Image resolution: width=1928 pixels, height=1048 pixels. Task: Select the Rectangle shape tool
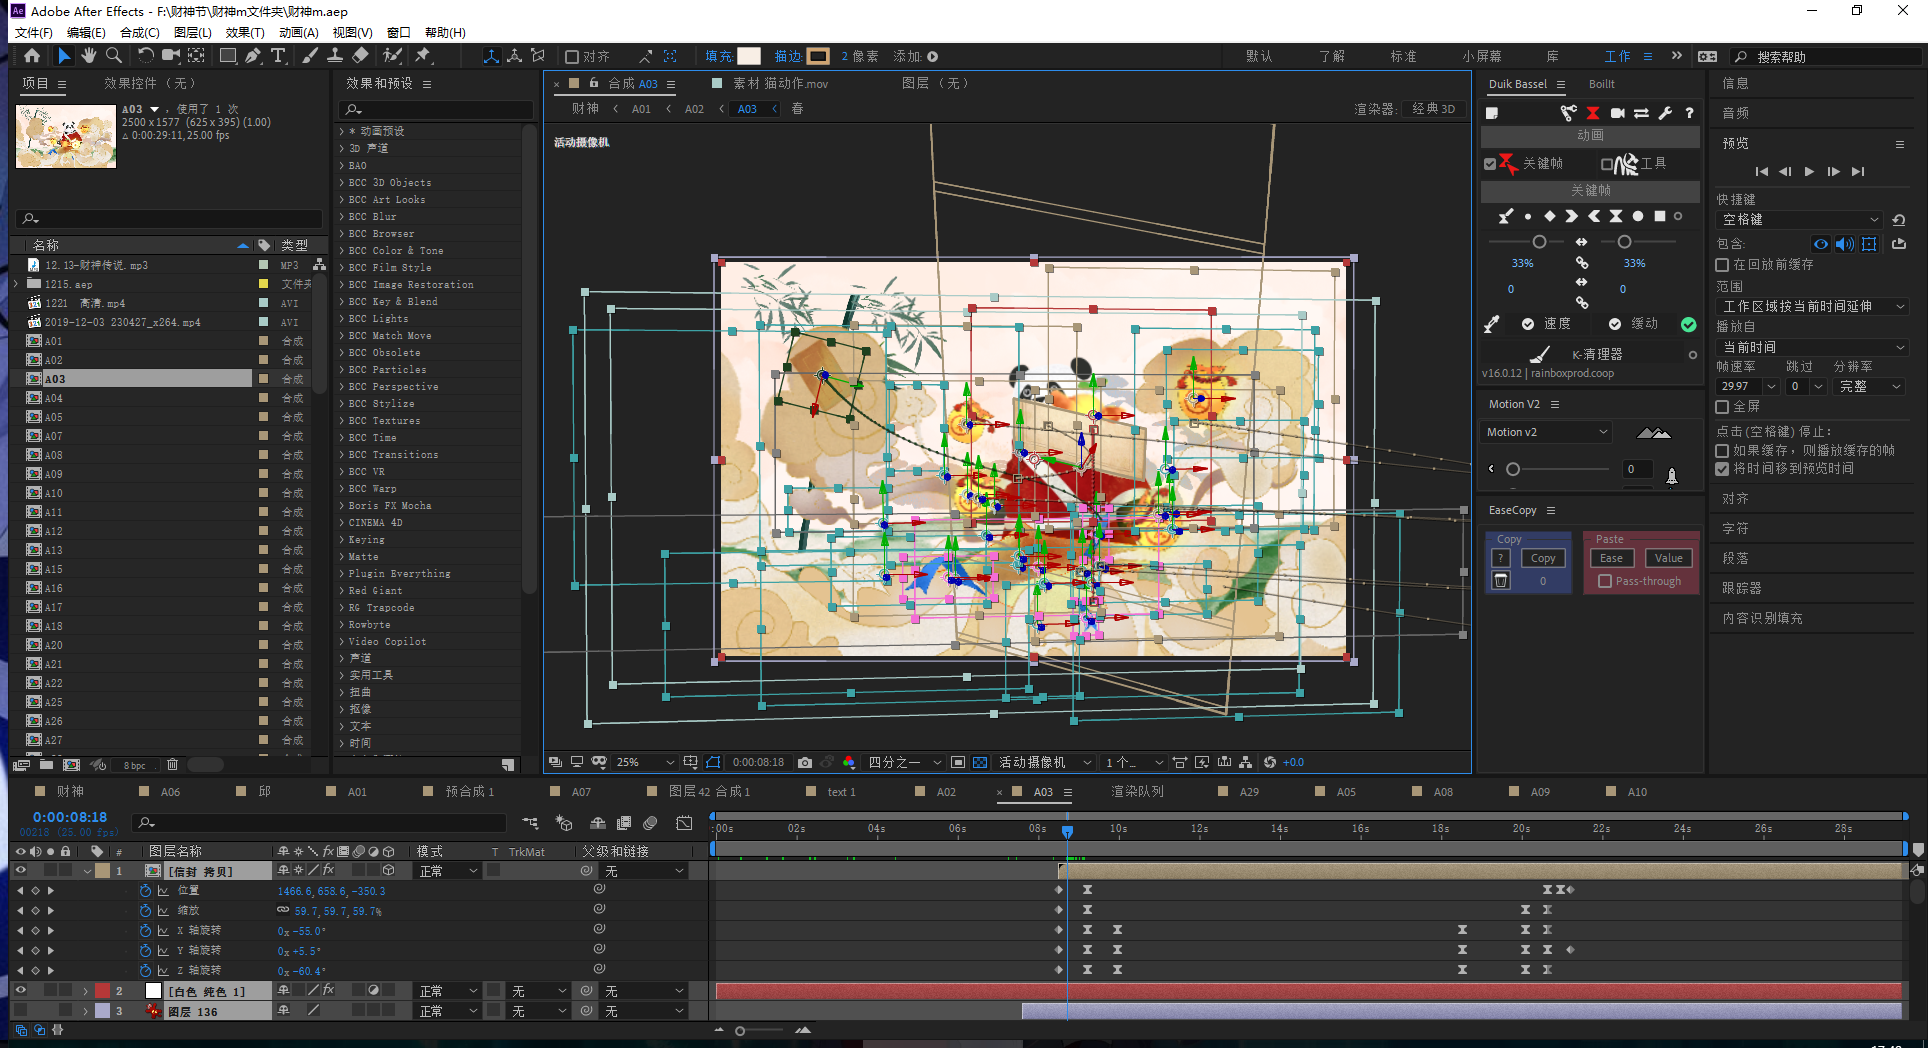(x=228, y=56)
